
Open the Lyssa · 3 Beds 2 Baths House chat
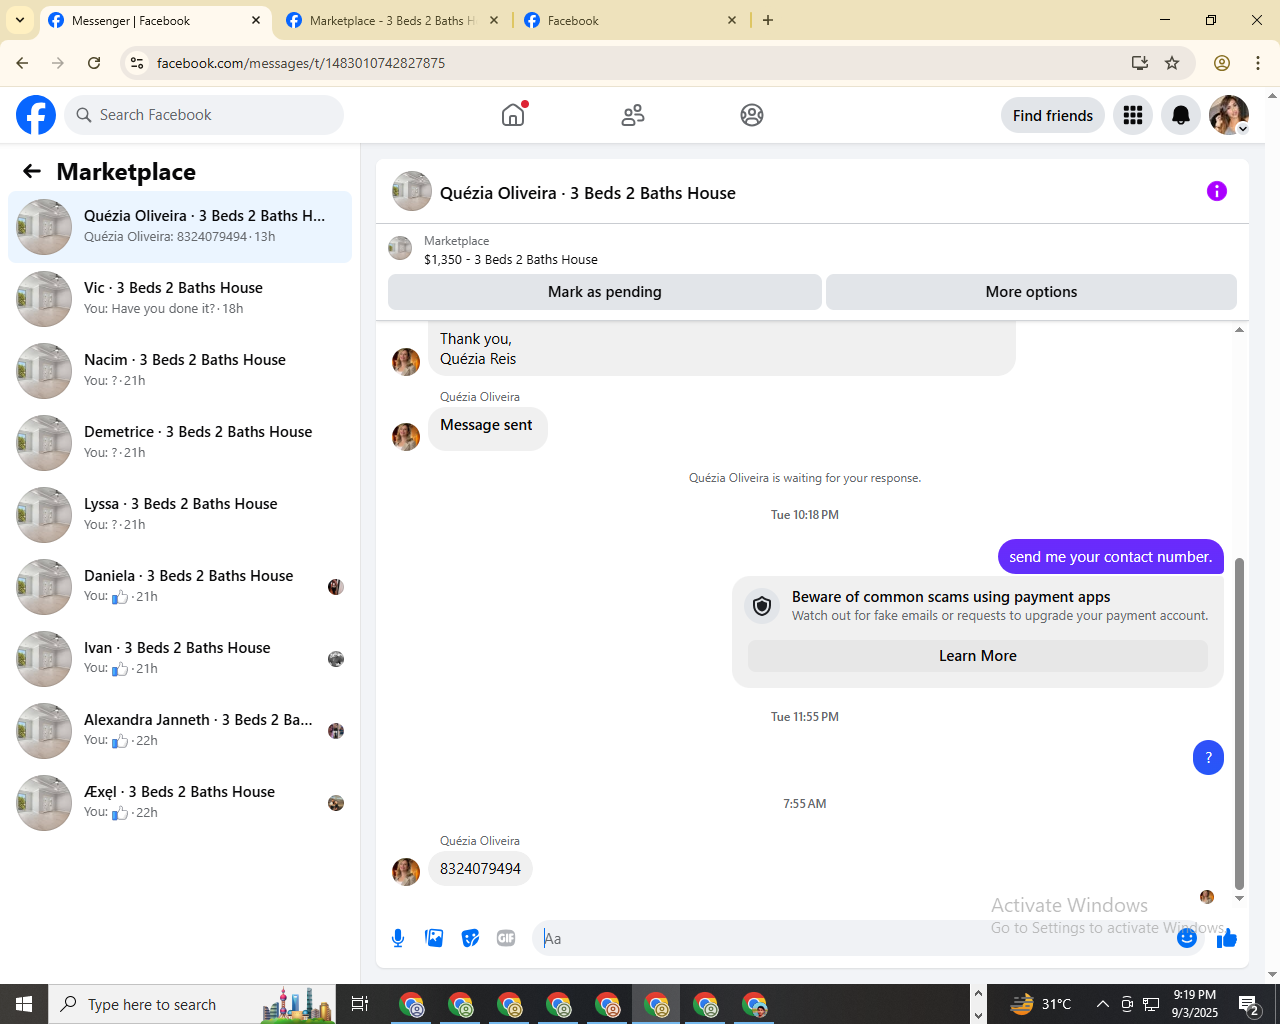pyautogui.click(x=180, y=515)
